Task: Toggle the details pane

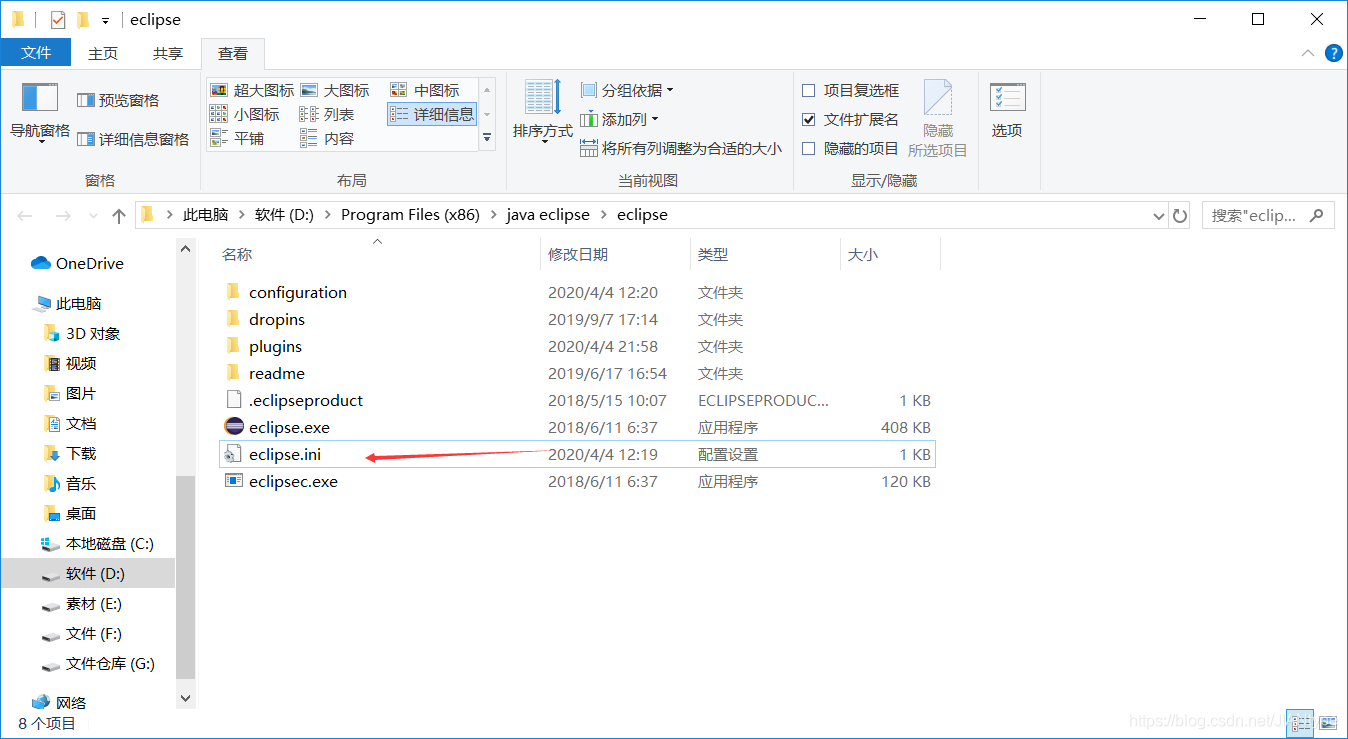Action: pyautogui.click(x=133, y=139)
